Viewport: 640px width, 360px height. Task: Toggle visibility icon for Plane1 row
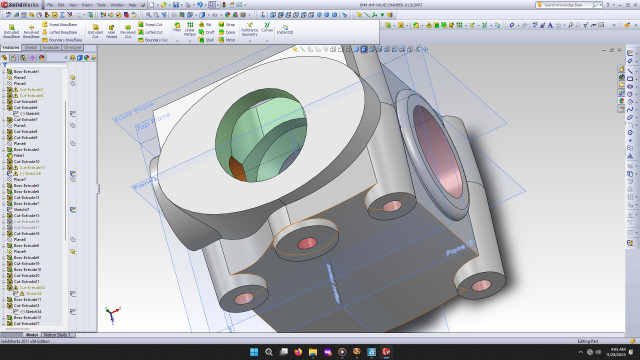click(73, 83)
